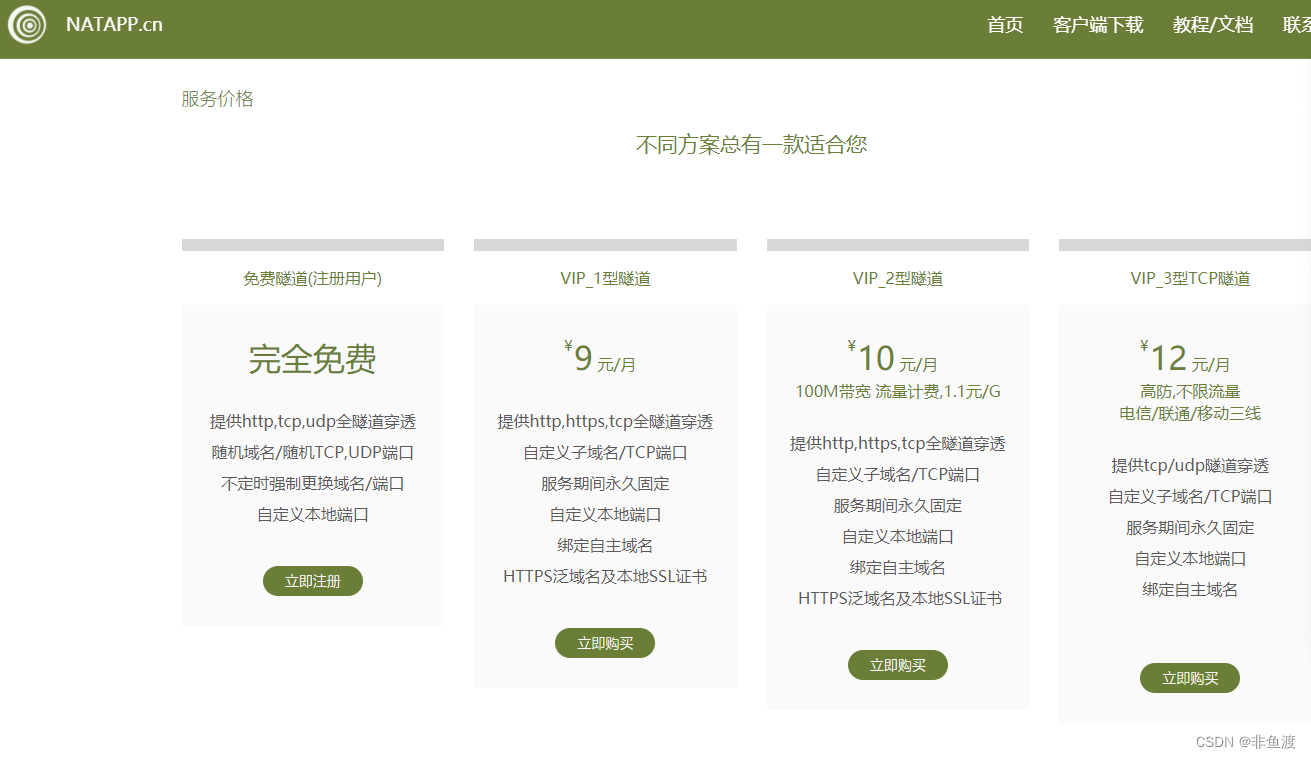Screen dimensions: 1311x758
Task: Select the VIP_2型隧道 plan title
Action: pos(898,279)
